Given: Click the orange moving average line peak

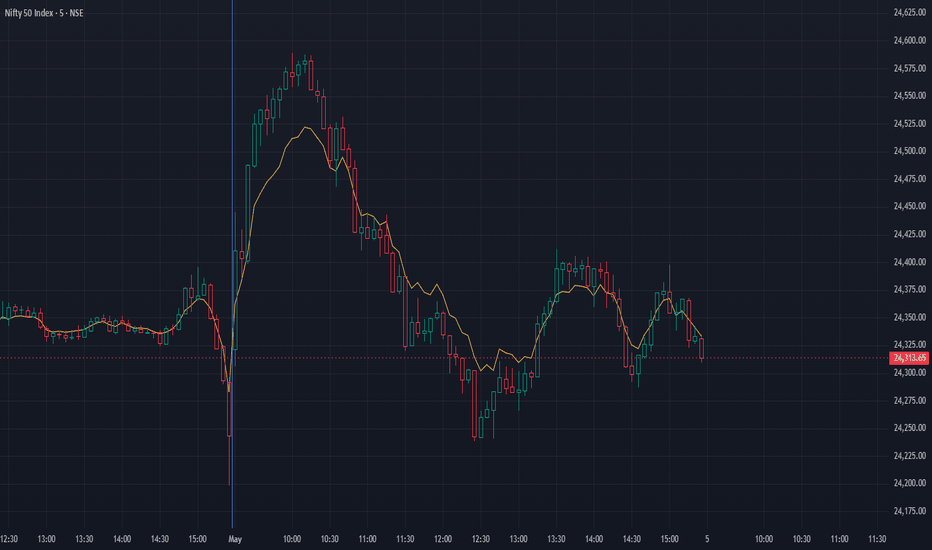Looking at the screenshot, I should point(306,127).
